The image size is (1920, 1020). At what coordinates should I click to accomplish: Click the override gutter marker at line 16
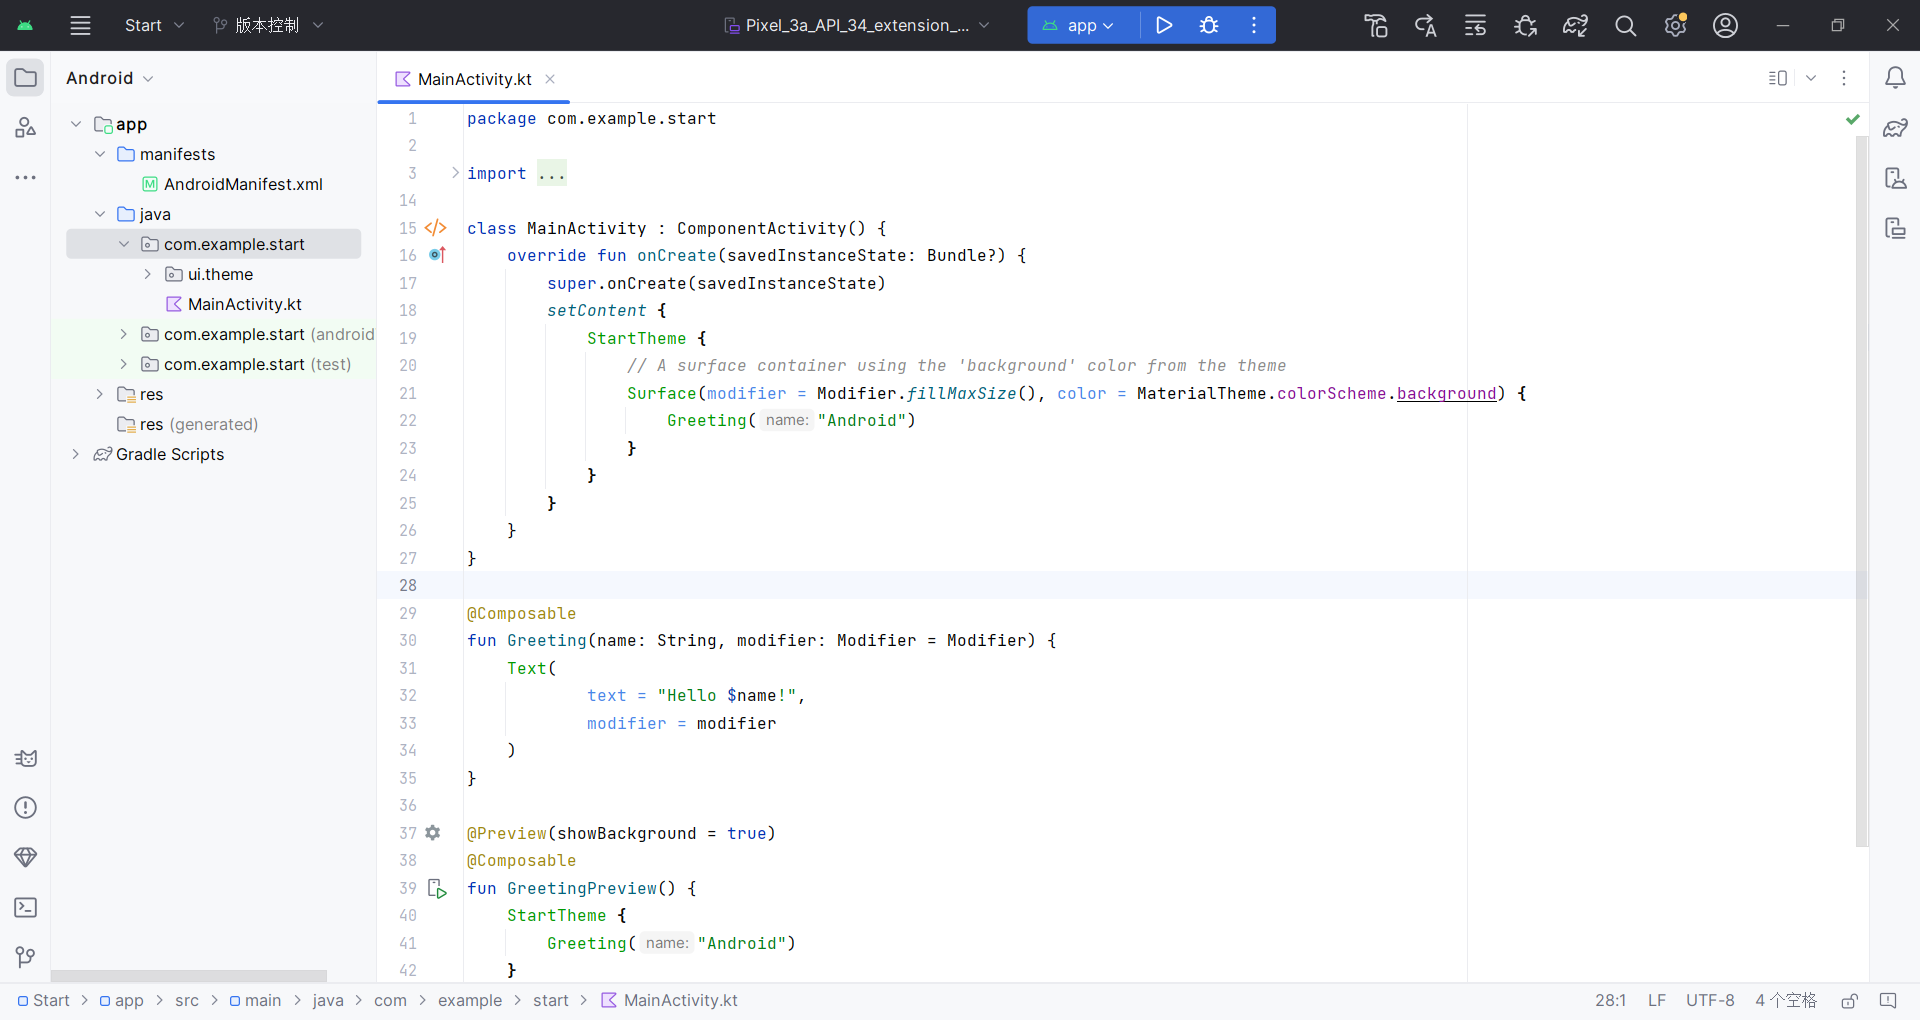437,256
